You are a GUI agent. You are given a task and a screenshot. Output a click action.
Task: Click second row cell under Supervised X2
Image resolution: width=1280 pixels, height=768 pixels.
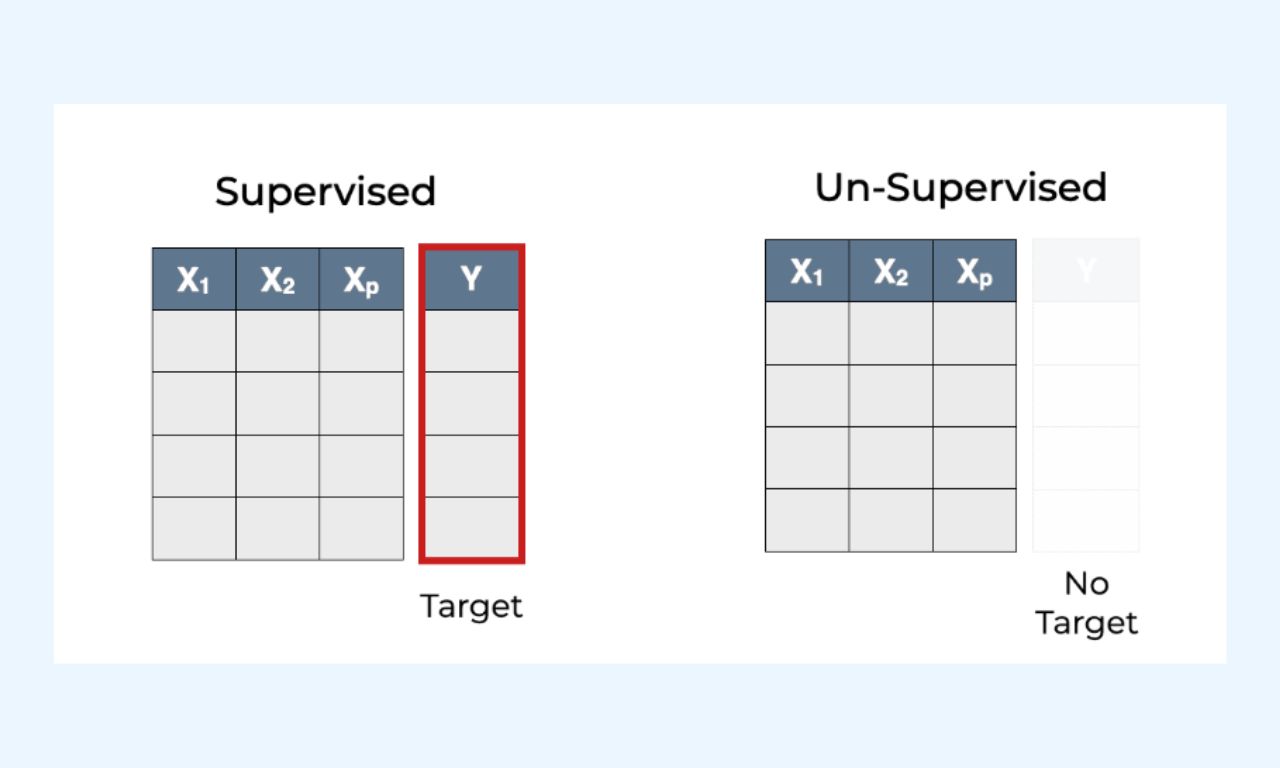pyautogui.click(x=278, y=403)
